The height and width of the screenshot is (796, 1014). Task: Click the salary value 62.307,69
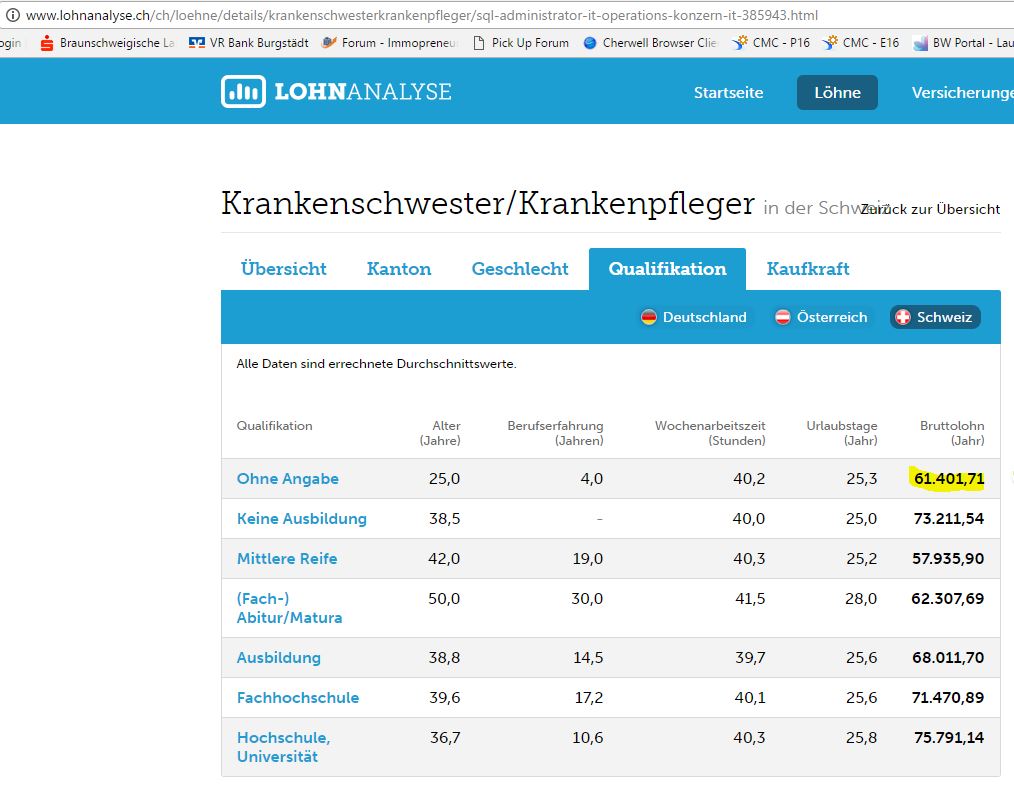pos(947,599)
